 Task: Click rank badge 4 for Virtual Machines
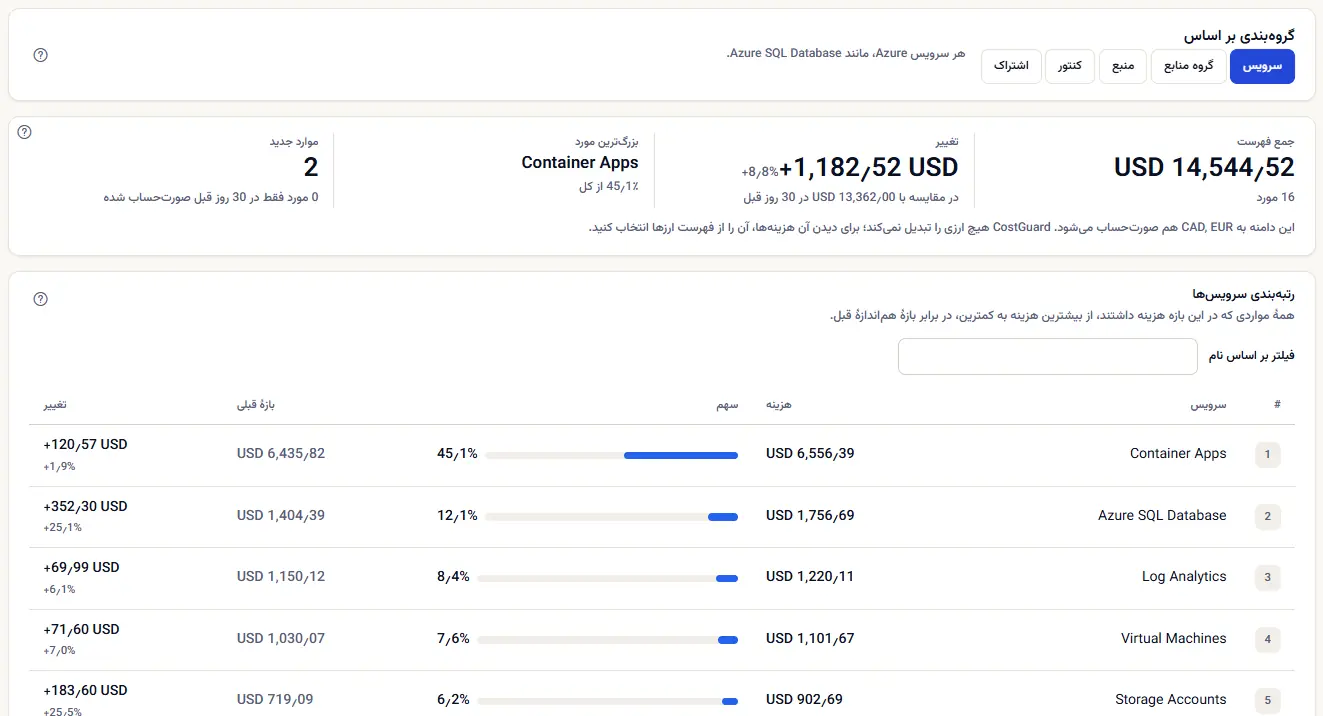(1268, 639)
